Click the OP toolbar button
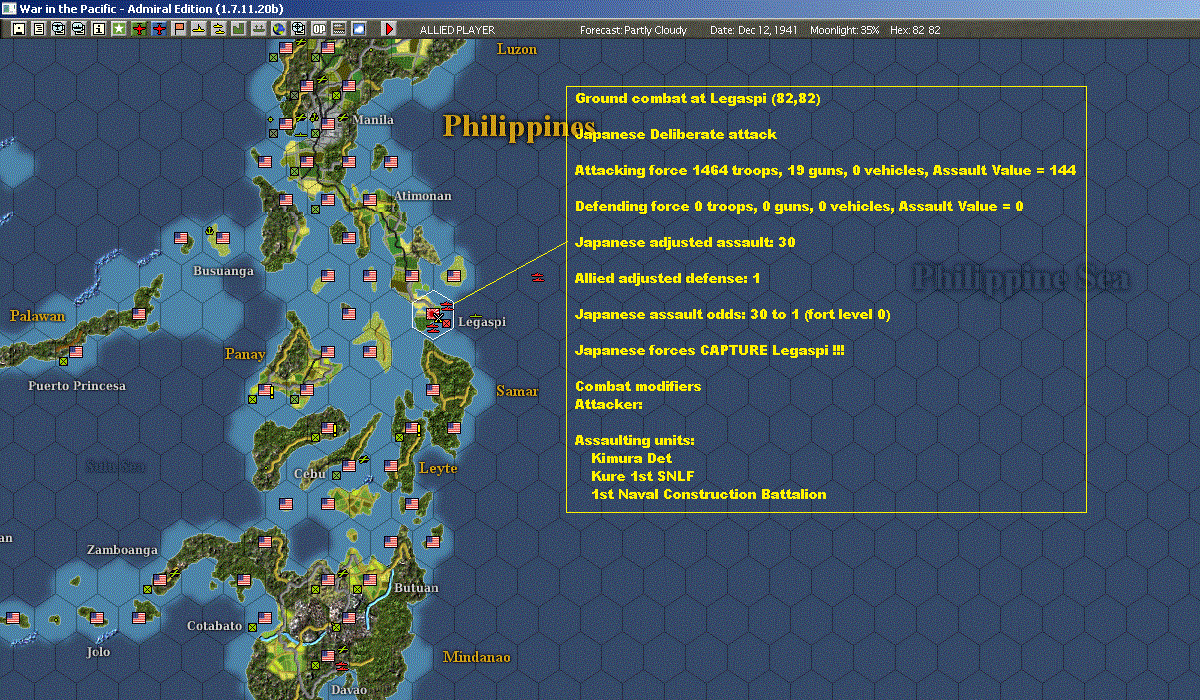1200x700 pixels. click(319, 30)
